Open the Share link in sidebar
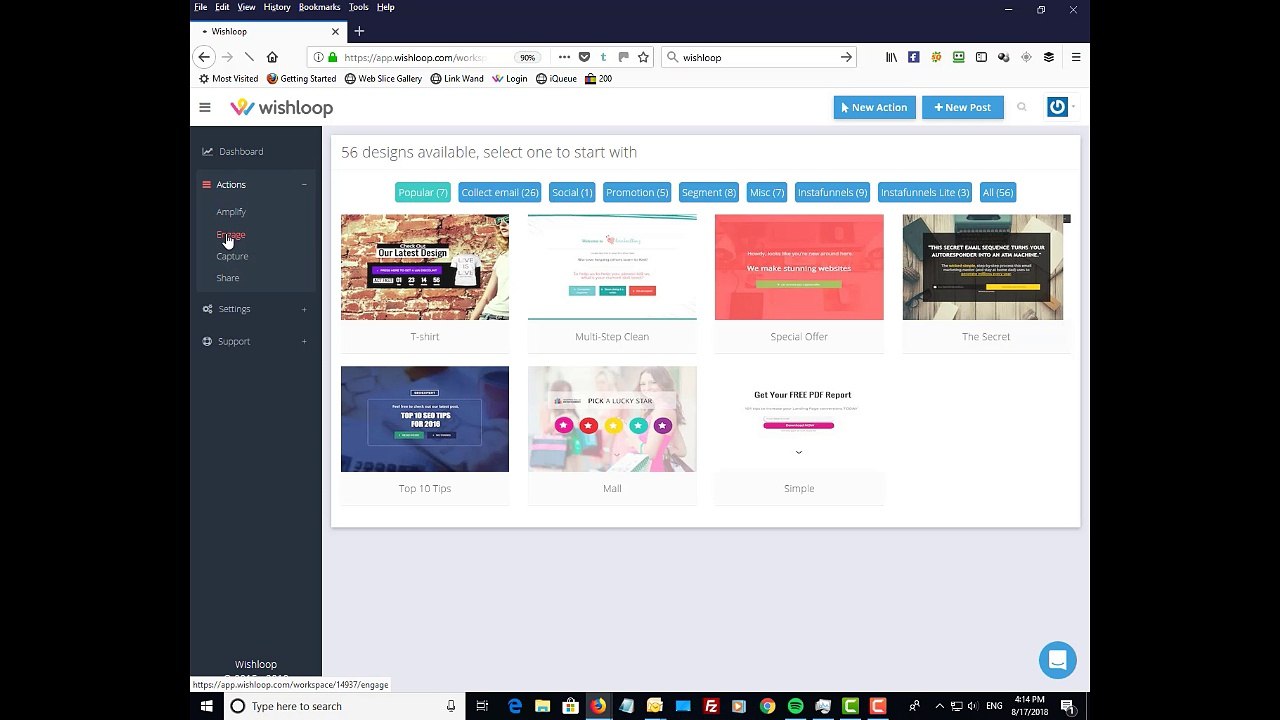This screenshot has height=720, width=1280. click(x=228, y=278)
